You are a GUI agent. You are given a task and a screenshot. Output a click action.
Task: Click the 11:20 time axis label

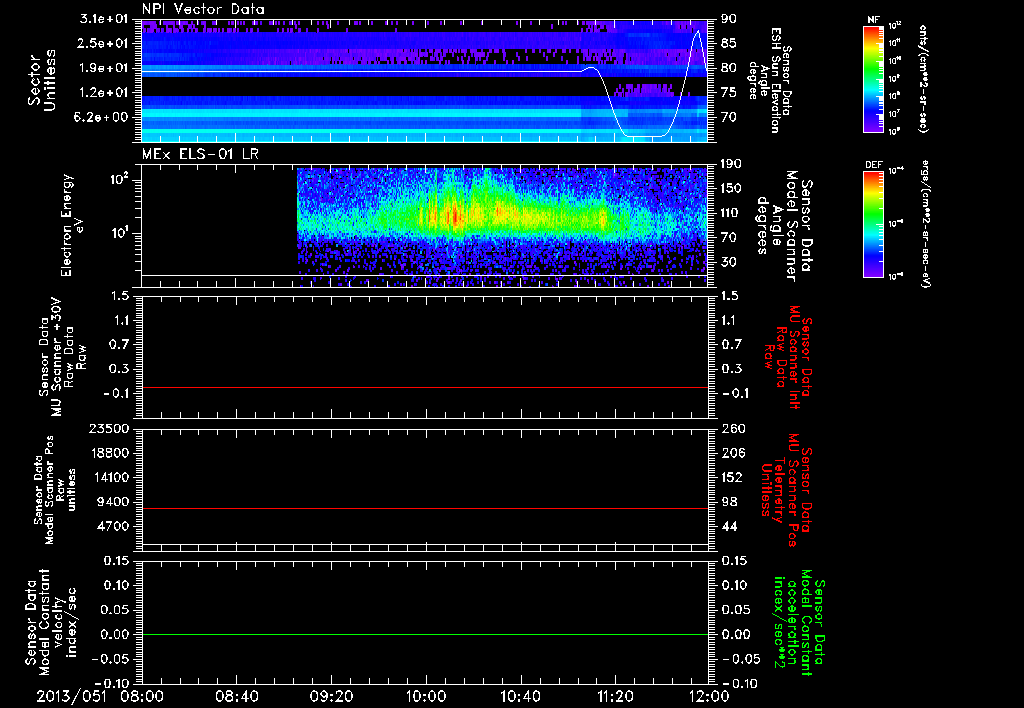tap(615, 696)
